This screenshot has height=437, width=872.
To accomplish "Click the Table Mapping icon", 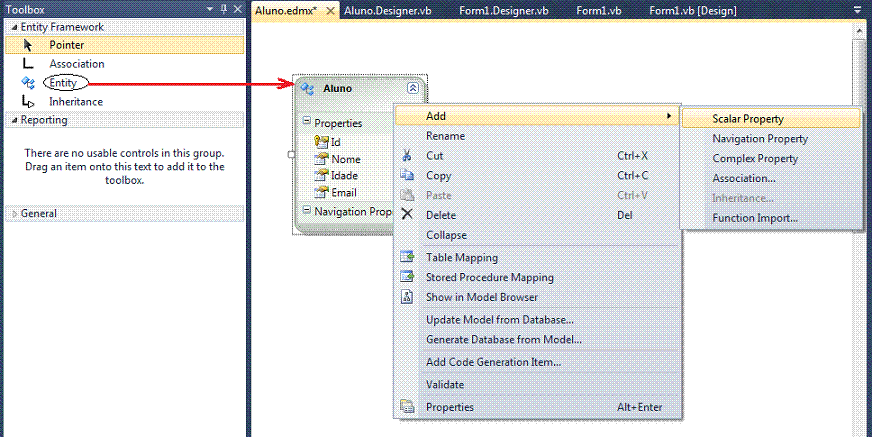I will click(407, 257).
